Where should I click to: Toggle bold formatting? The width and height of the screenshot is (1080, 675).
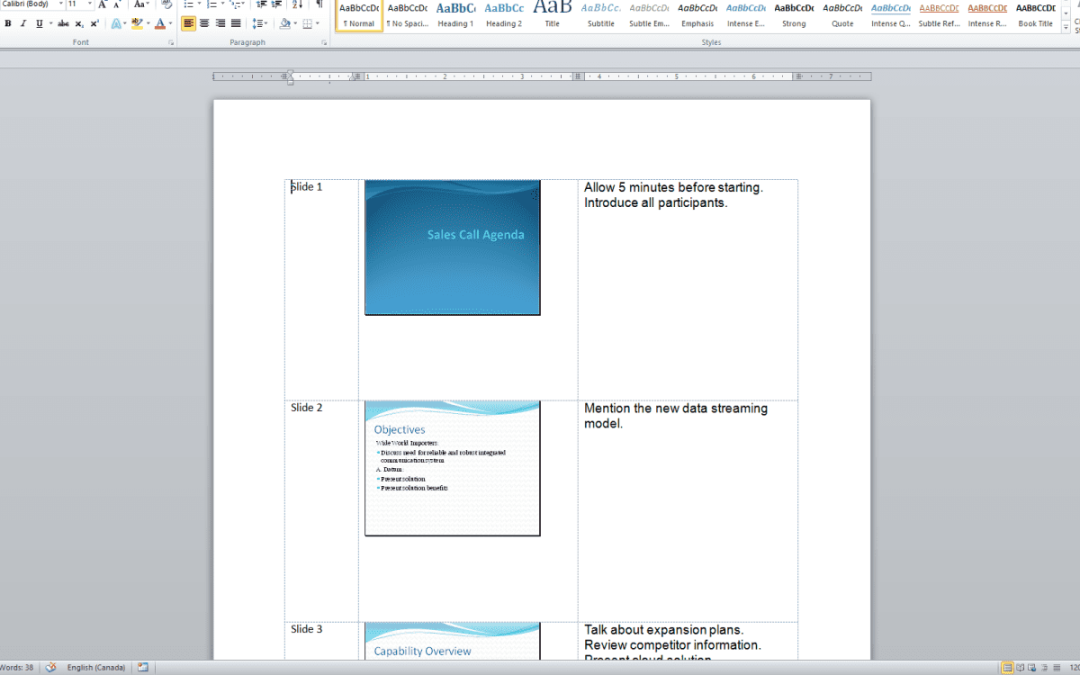coord(8,23)
